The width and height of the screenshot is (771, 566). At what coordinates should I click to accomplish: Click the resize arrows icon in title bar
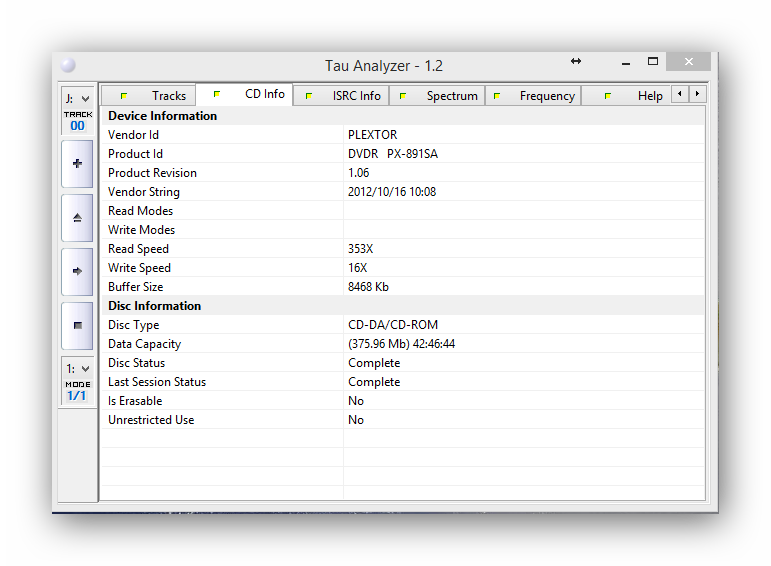coord(576,62)
